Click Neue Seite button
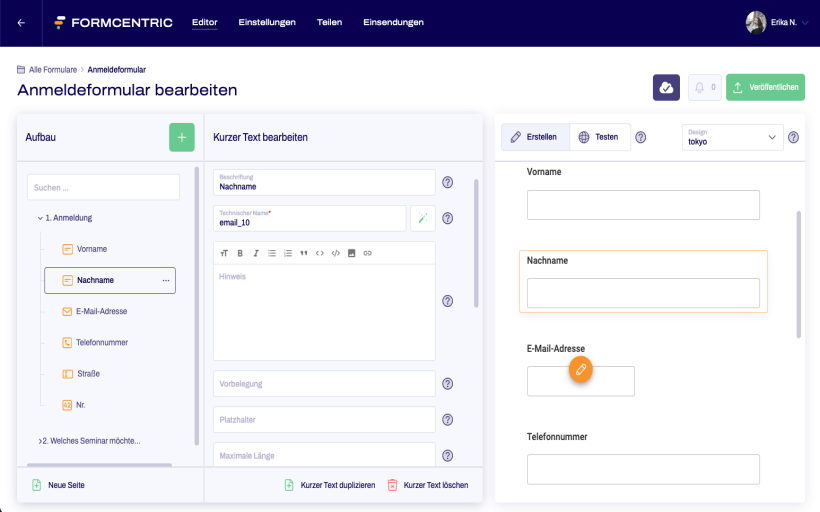 pyautogui.click(x=59, y=485)
